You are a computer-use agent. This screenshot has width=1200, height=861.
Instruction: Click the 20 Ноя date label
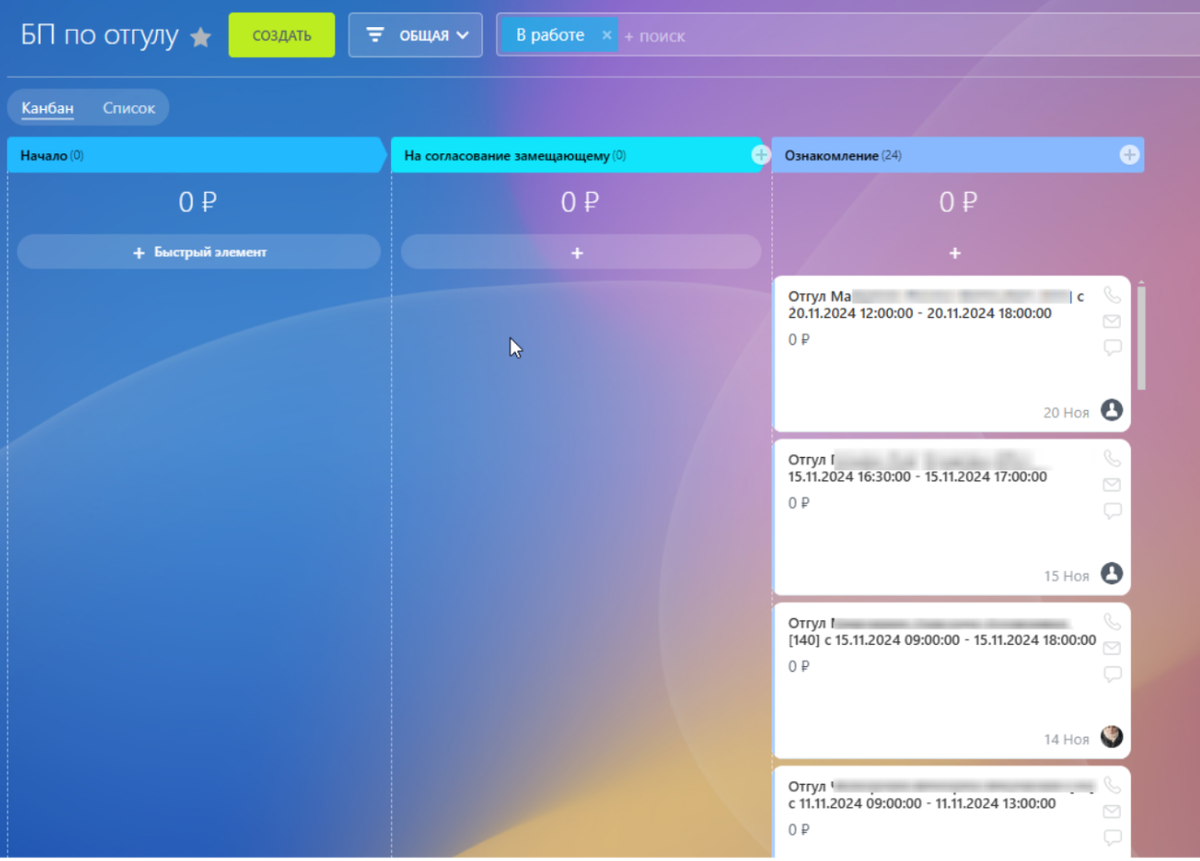point(1066,412)
